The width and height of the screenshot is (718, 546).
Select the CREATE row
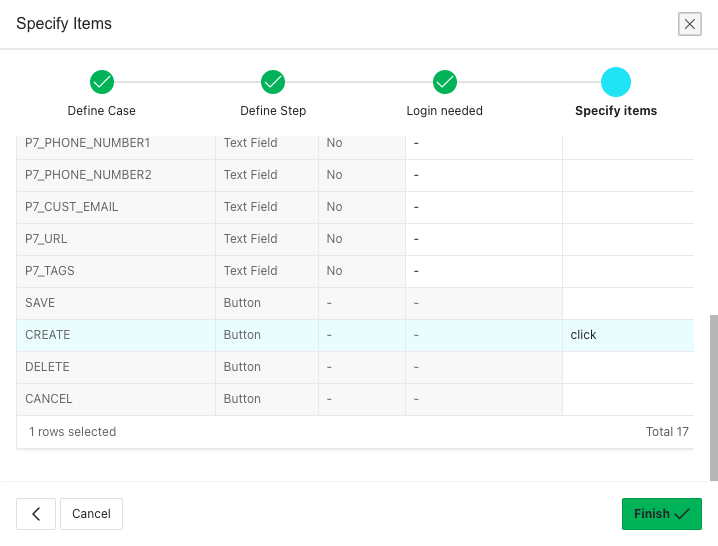pyautogui.click(x=115, y=335)
